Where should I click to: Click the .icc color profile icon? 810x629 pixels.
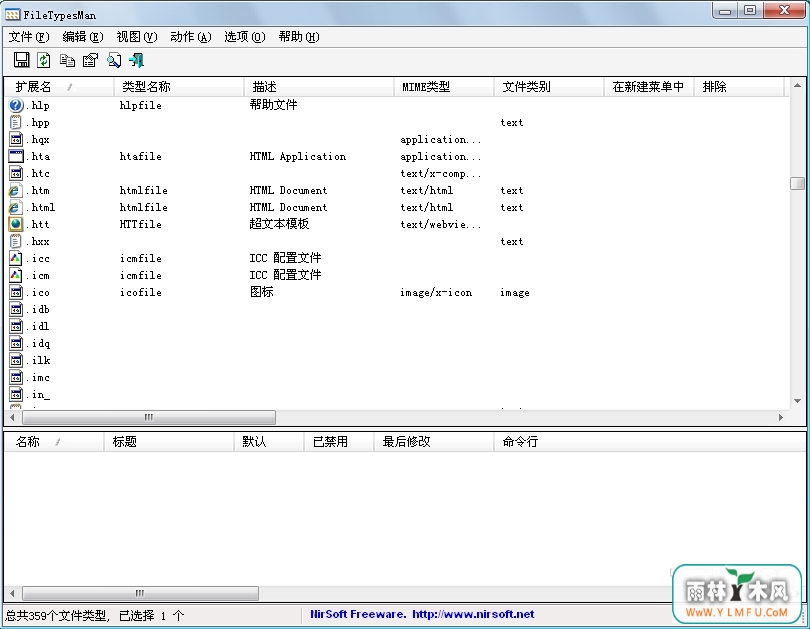tap(16, 258)
